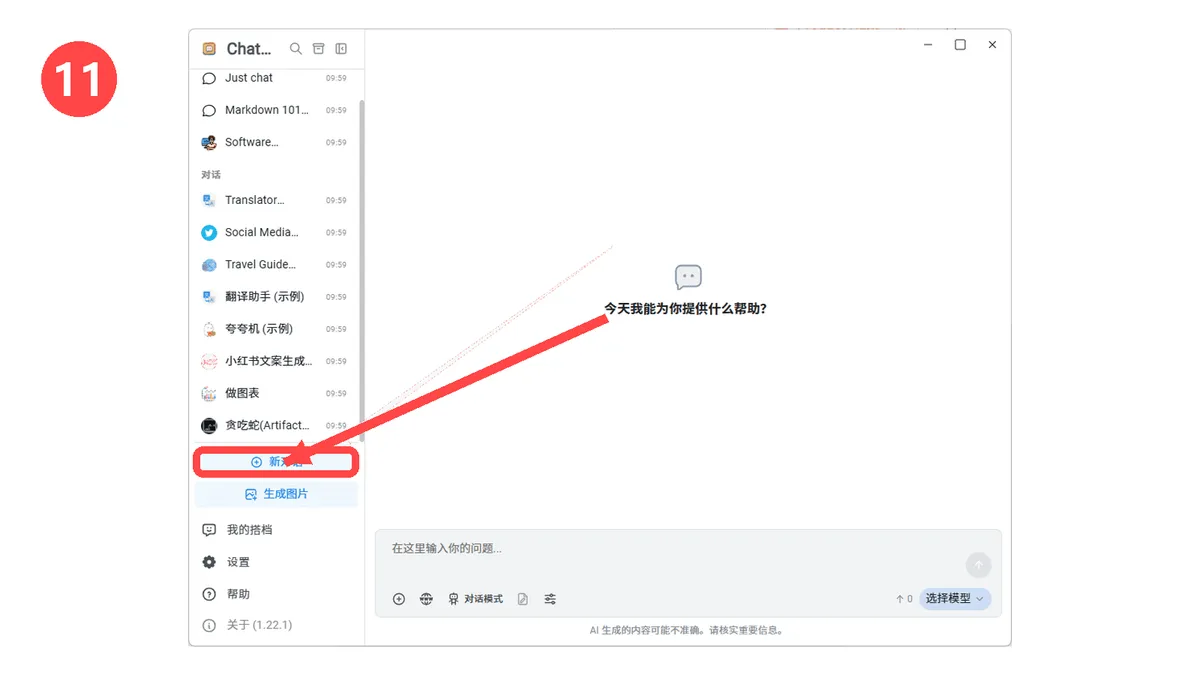This screenshot has height=675, width=1200.
Task: Click the speech bubble icon beside Markdown 101
Action: click(x=209, y=110)
